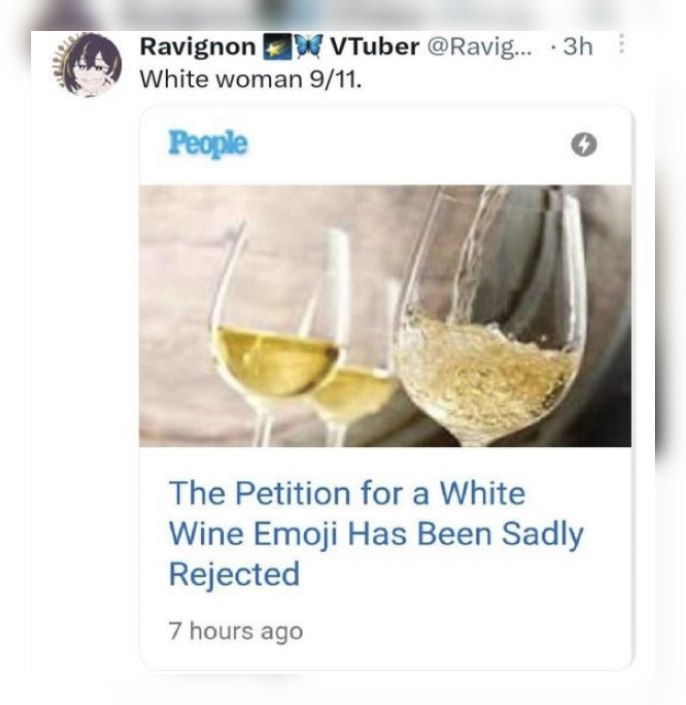
Task: Click the People magazine logo
Action: click(x=207, y=144)
